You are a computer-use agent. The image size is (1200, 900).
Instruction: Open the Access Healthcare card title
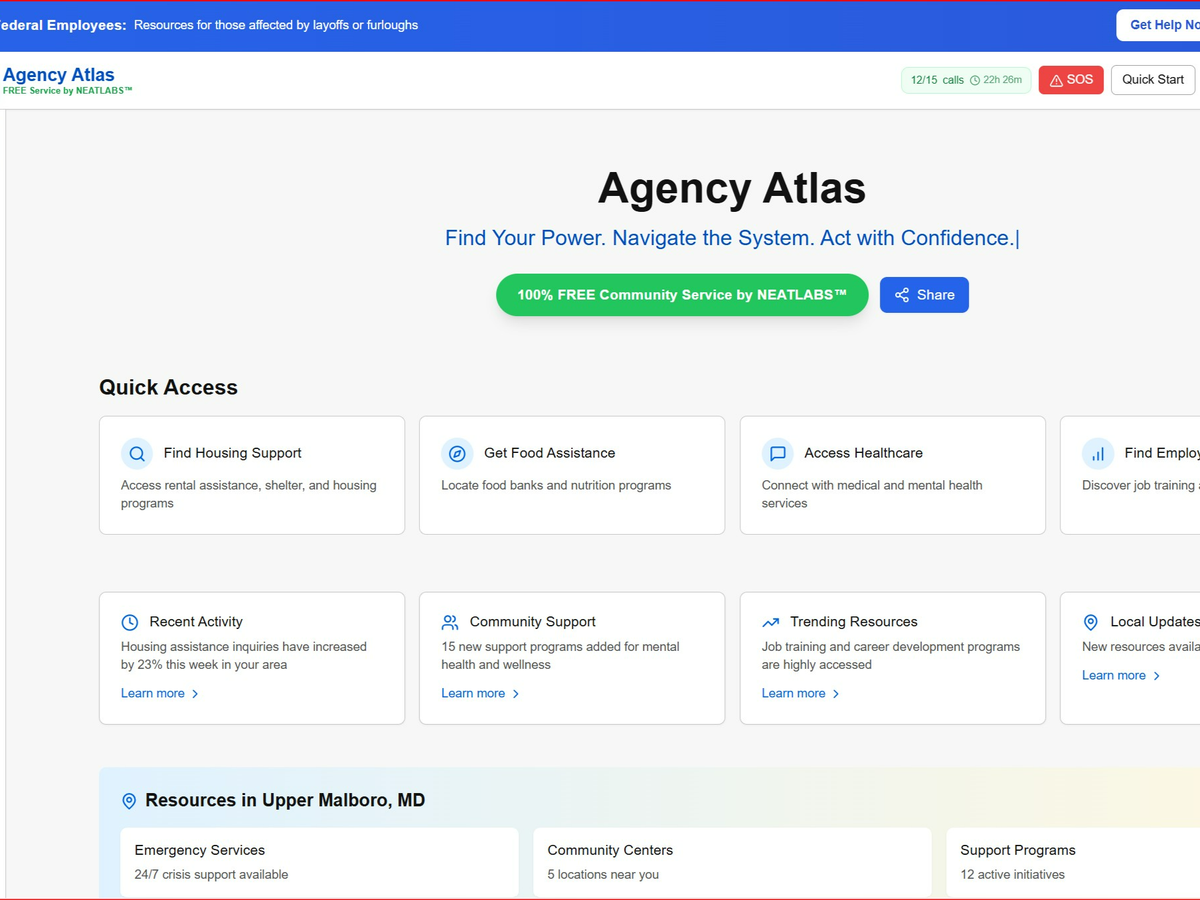(864, 453)
